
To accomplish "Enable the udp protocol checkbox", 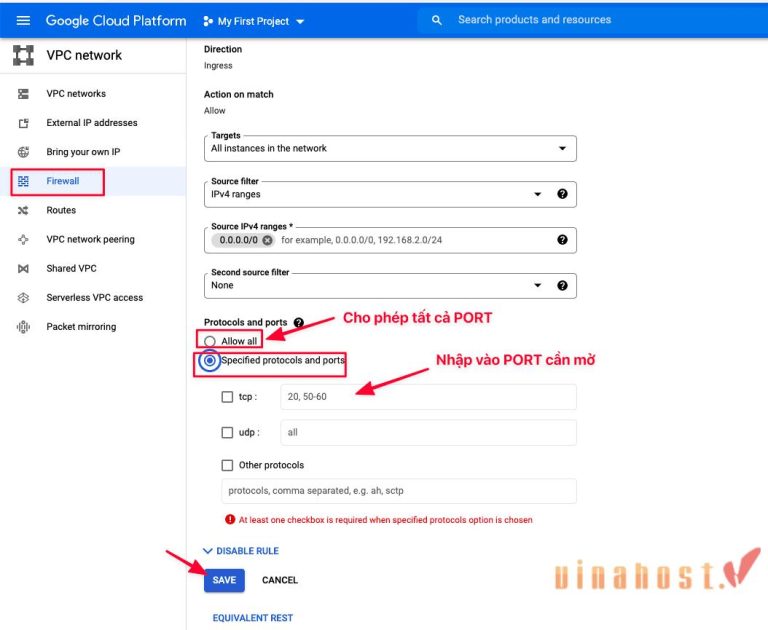I will click(228, 433).
